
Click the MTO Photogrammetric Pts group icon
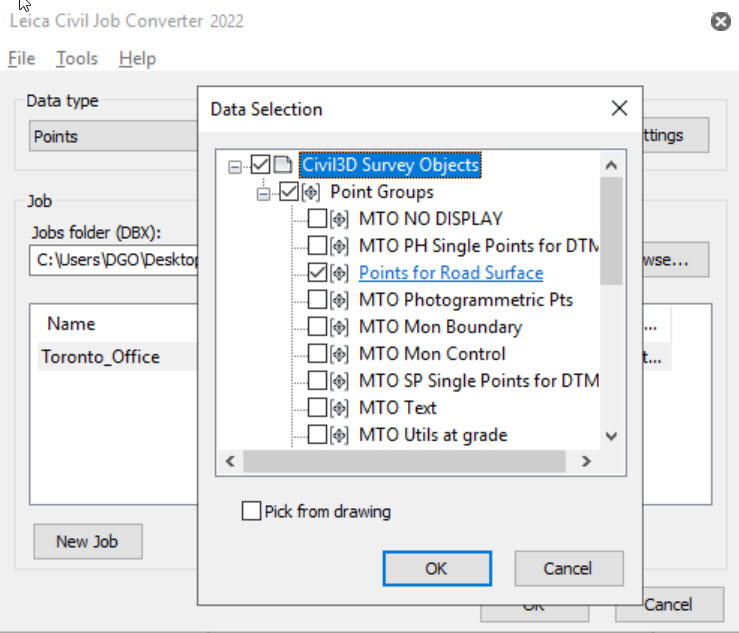tap(340, 299)
